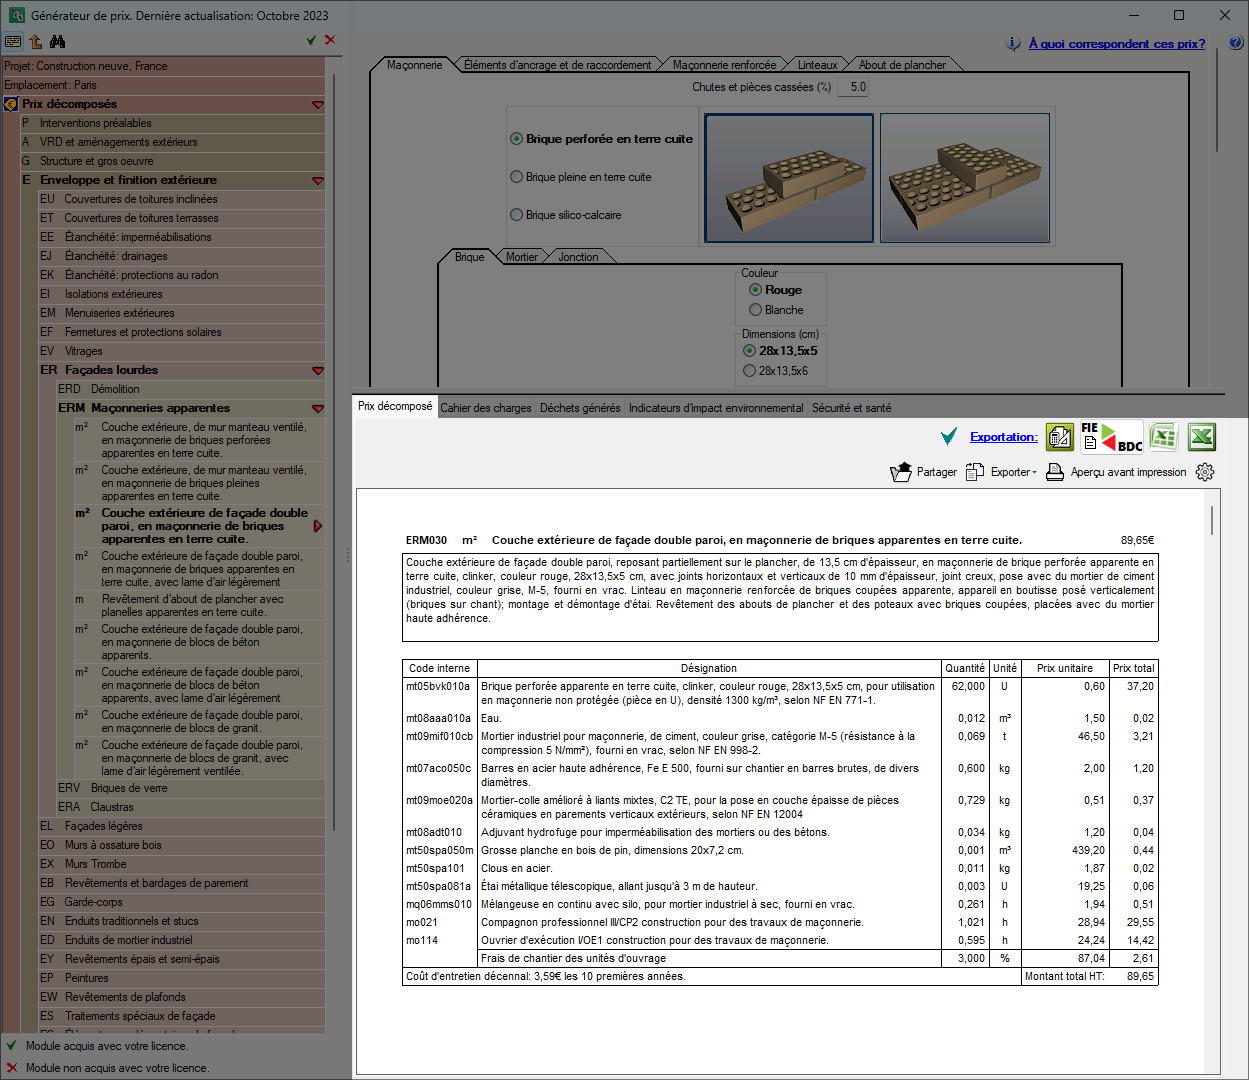1249x1080 pixels.
Task: Open the print settings gear icon
Action: tap(1205, 472)
